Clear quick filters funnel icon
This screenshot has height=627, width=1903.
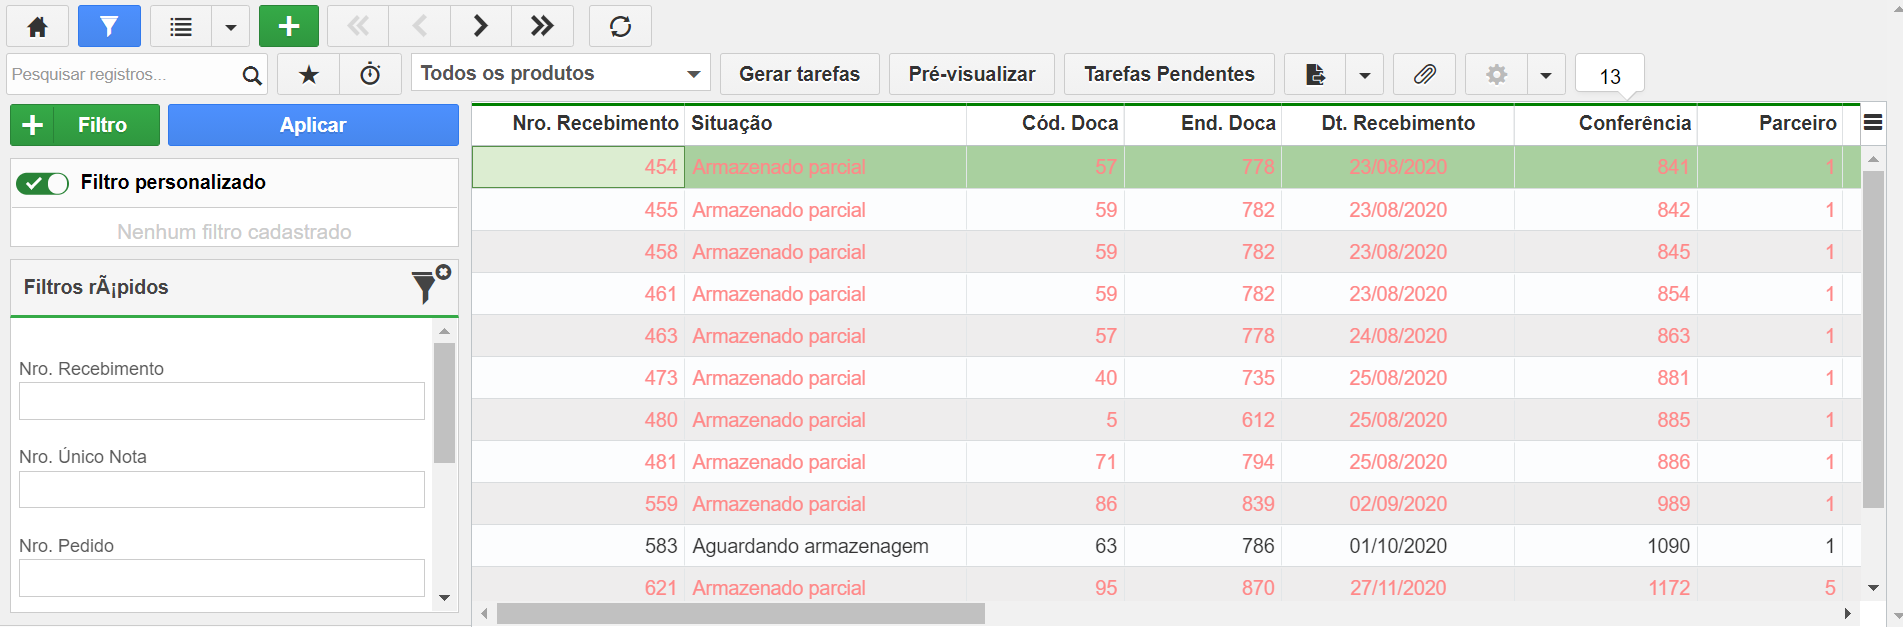click(x=430, y=286)
